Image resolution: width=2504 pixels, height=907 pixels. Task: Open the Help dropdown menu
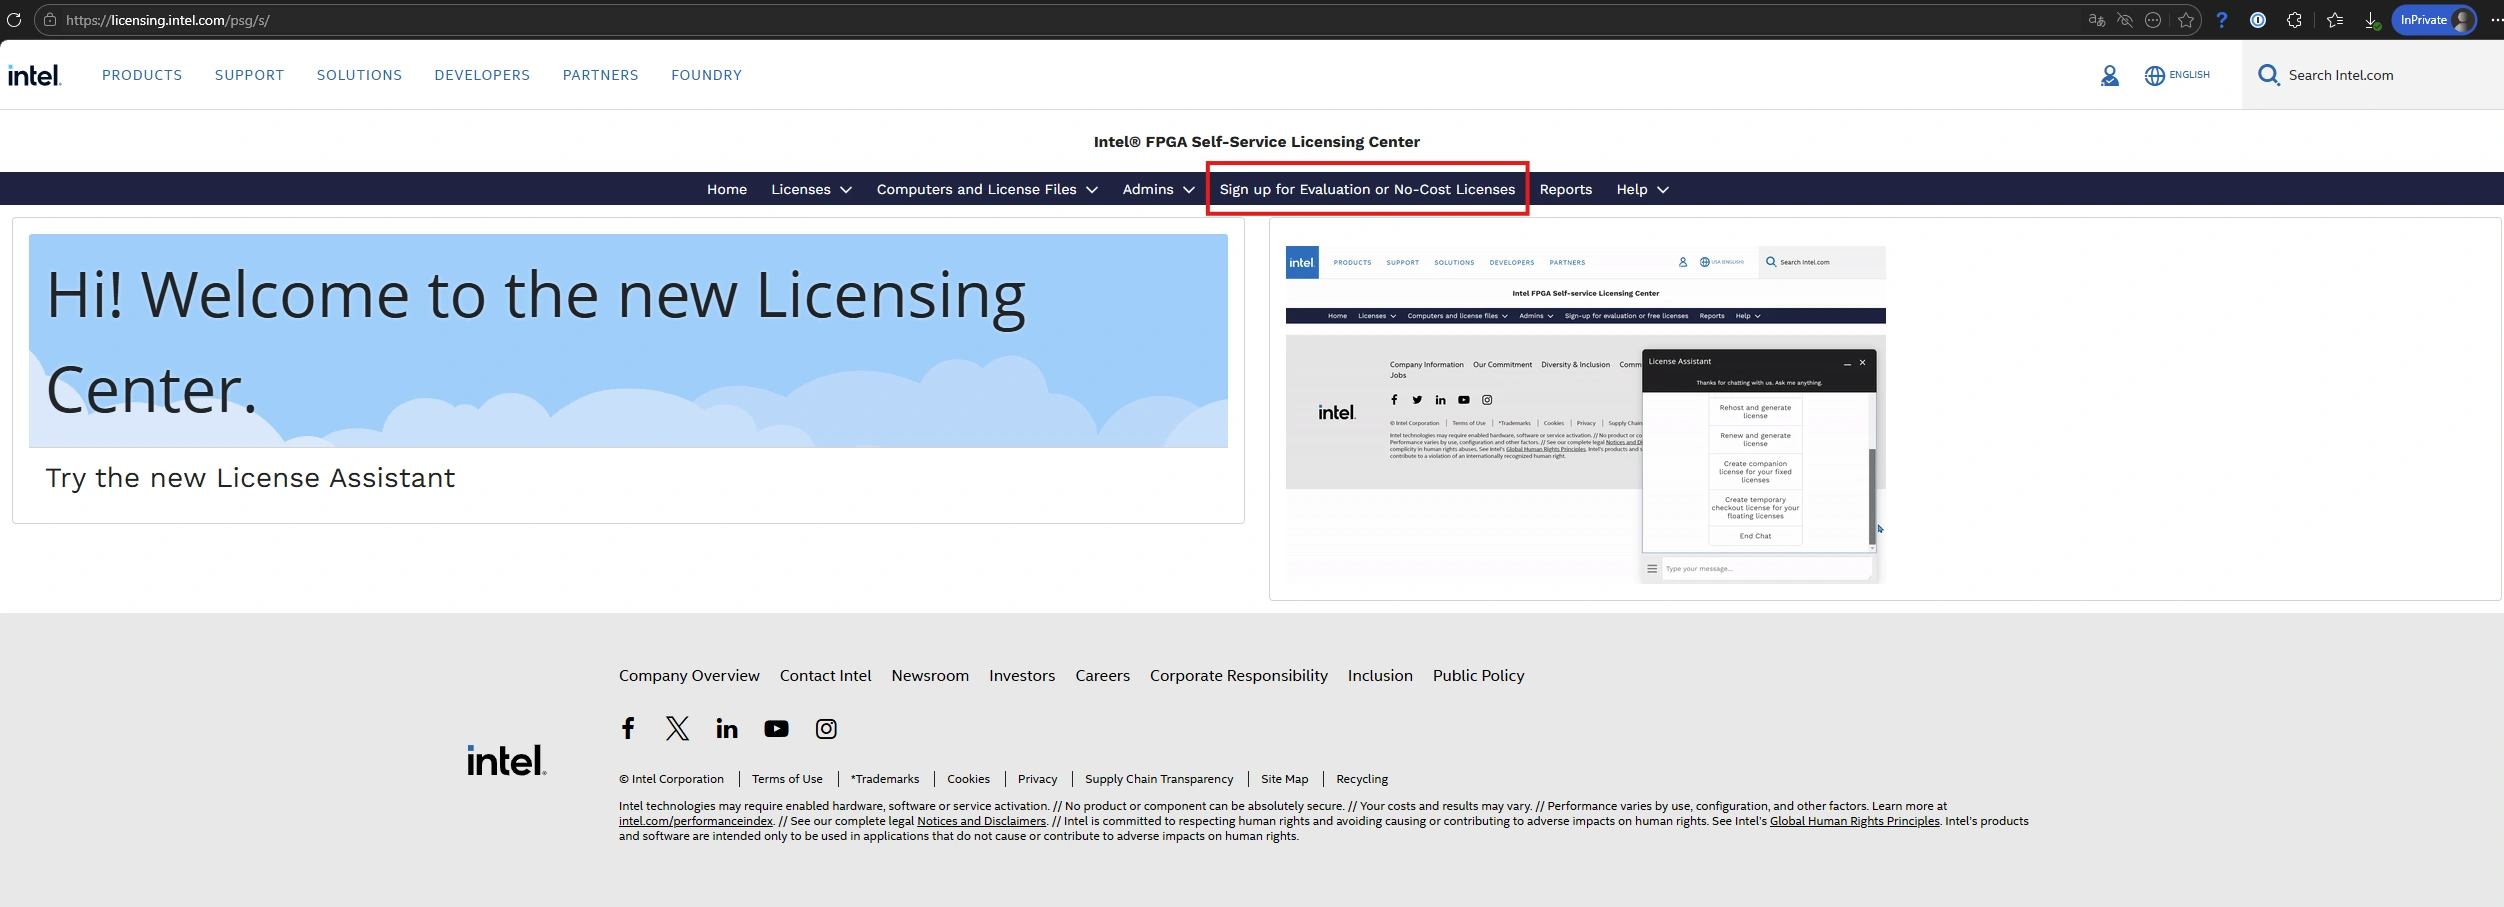point(1642,189)
